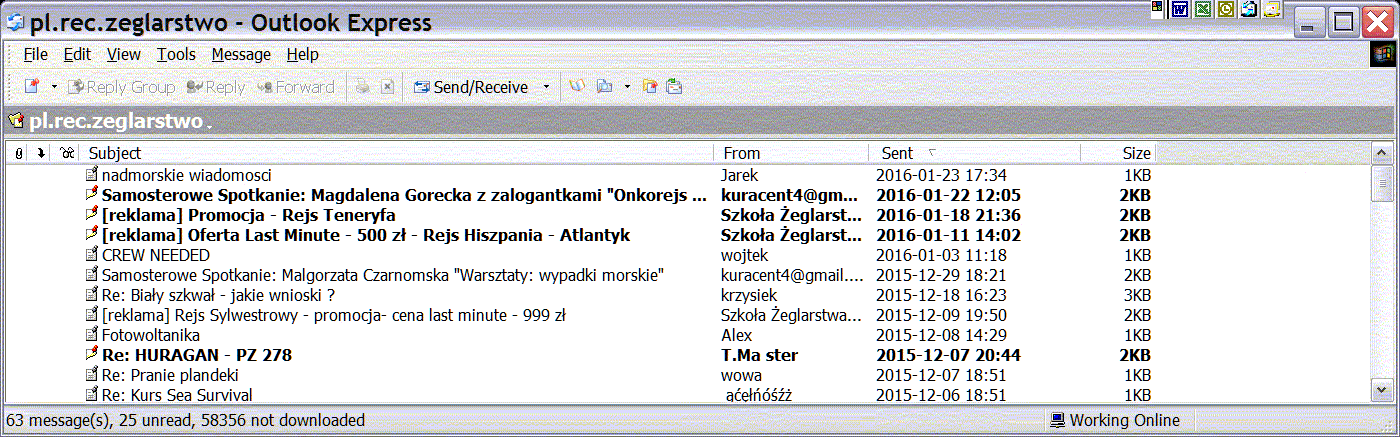This screenshot has width=1400, height=437.
Task: Select message 'Fotowoltanika'
Action: coord(151,335)
